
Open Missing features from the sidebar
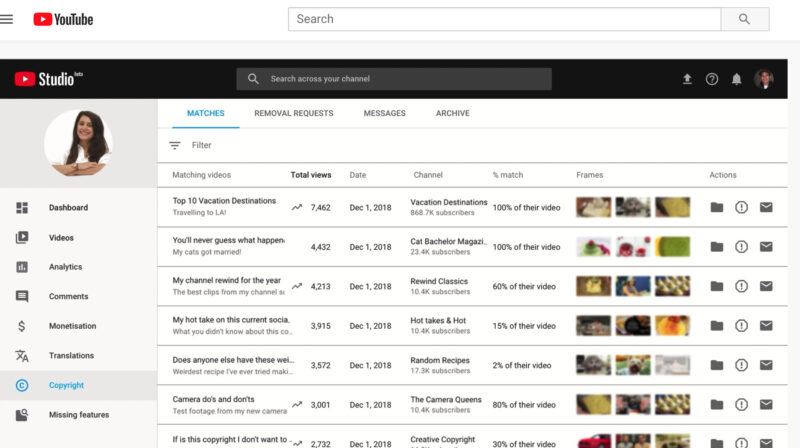79,415
